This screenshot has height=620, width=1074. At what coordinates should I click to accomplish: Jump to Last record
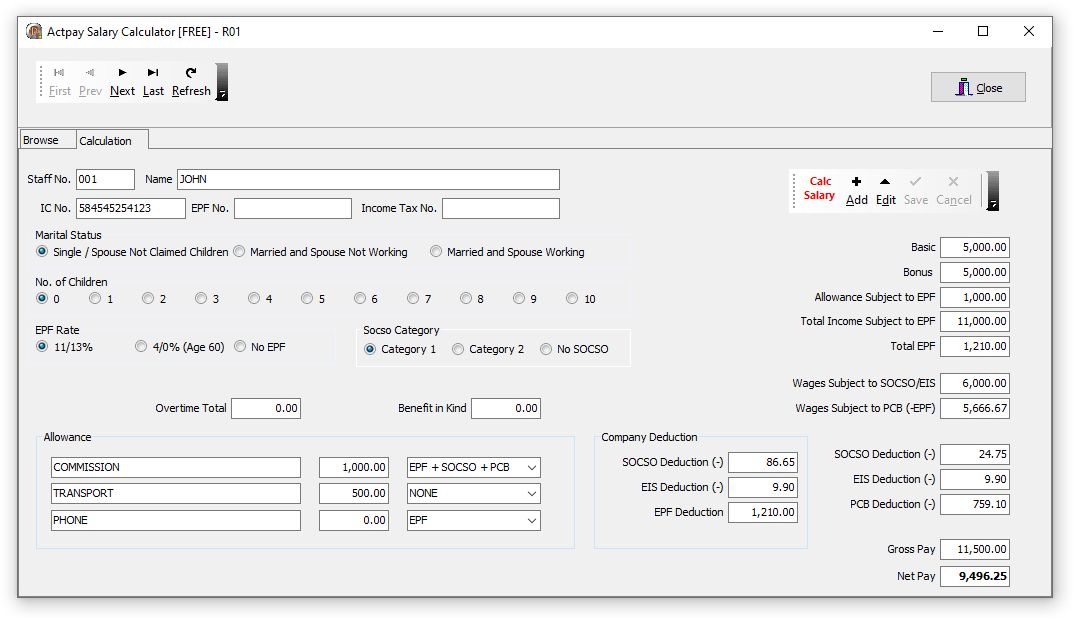[153, 82]
